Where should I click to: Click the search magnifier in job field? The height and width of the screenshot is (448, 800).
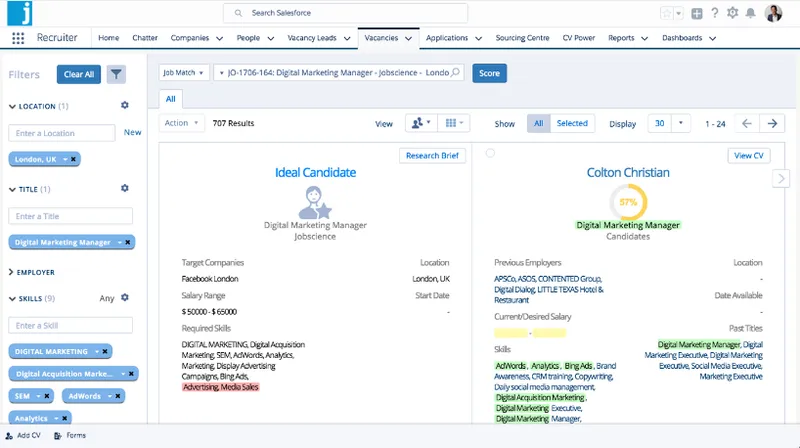(455, 72)
